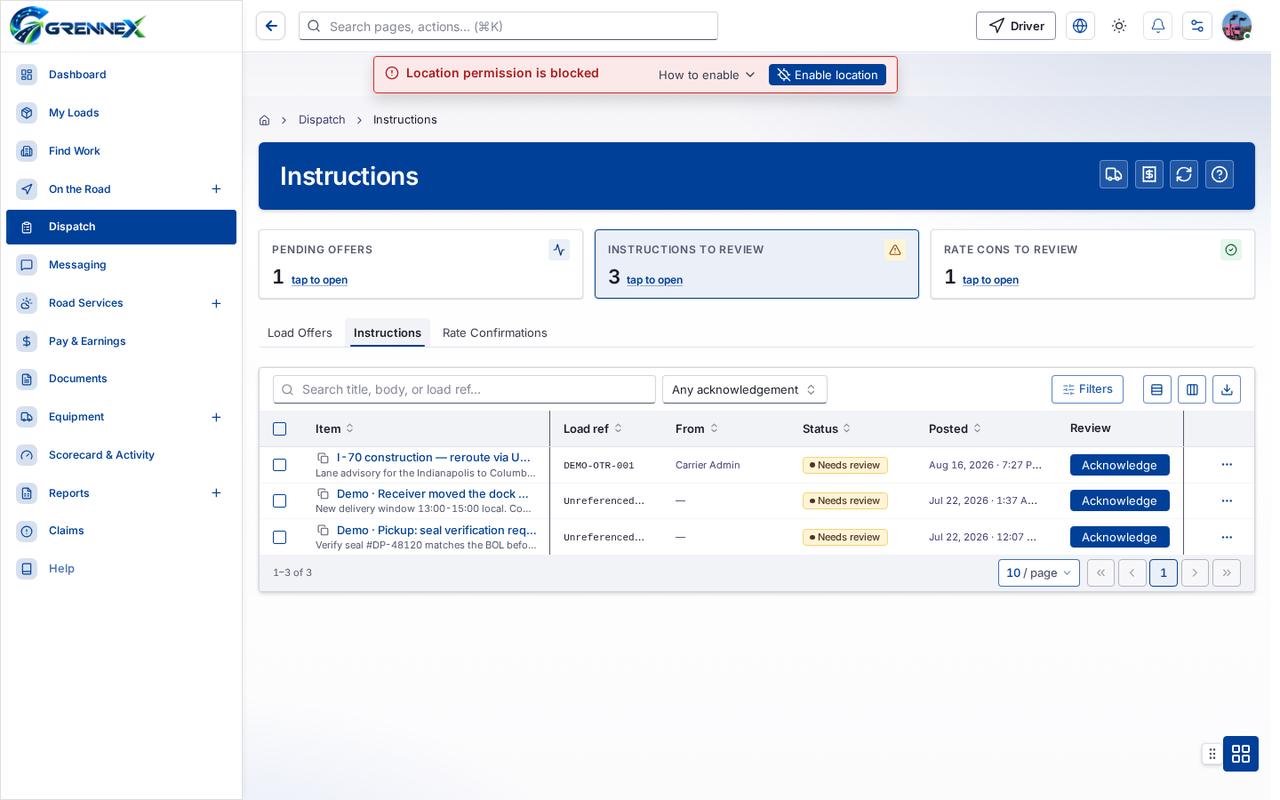Tick the checkbox for seal verification row

(280, 537)
